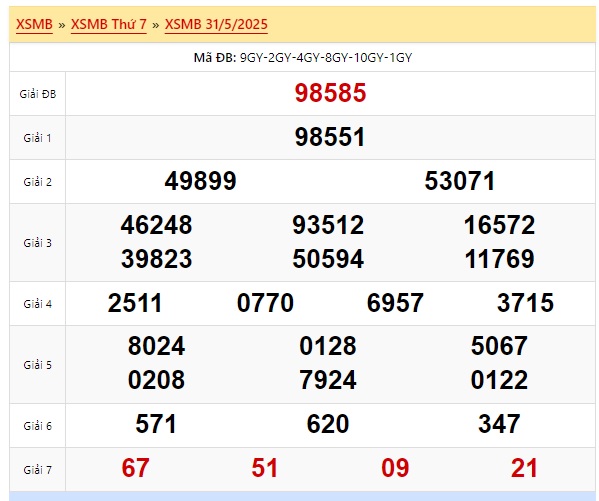The height and width of the screenshot is (501, 599).
Task: Click the Giải ĐB row label
Action: tap(38, 94)
